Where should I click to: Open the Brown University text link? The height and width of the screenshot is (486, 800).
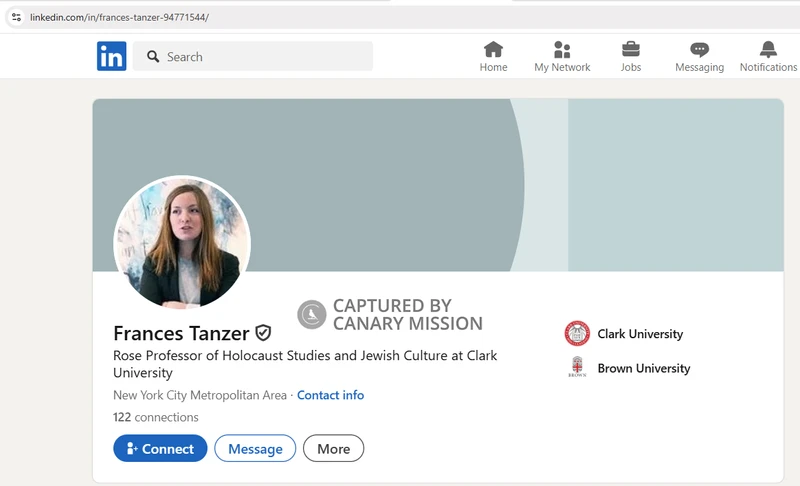(x=643, y=368)
